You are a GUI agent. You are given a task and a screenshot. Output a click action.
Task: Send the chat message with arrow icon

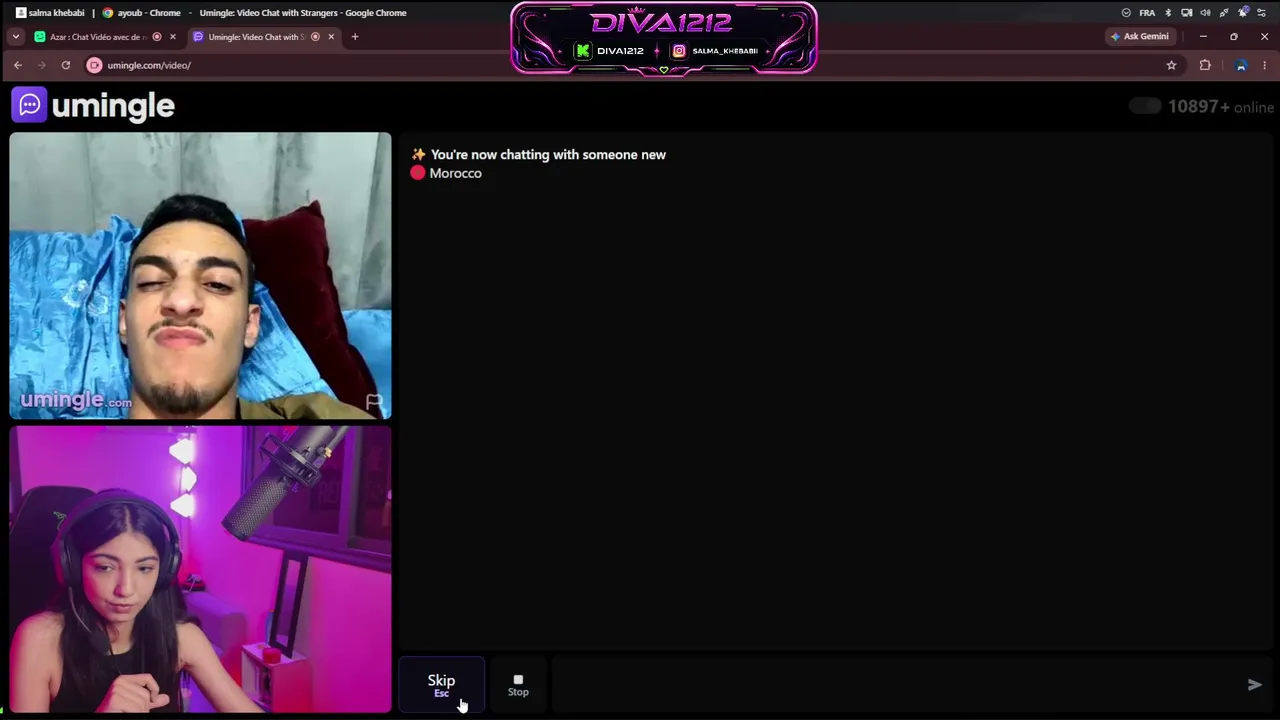tap(1254, 685)
